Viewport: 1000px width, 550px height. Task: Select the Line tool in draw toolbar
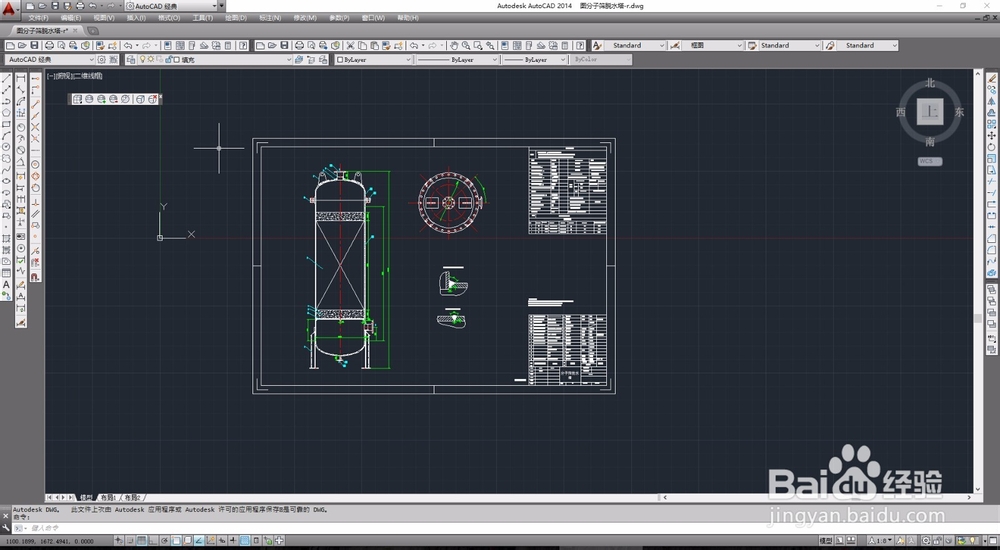tap(6, 78)
